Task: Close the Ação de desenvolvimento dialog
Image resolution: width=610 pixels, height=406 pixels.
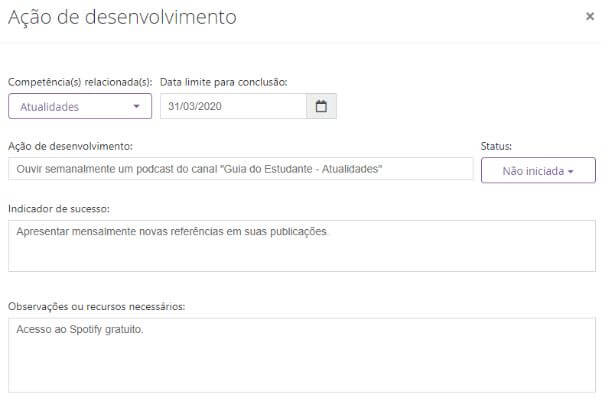Action: coord(590,16)
